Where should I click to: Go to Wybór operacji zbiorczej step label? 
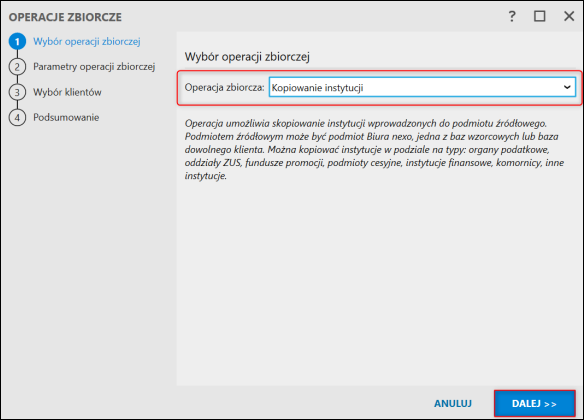click(87, 41)
